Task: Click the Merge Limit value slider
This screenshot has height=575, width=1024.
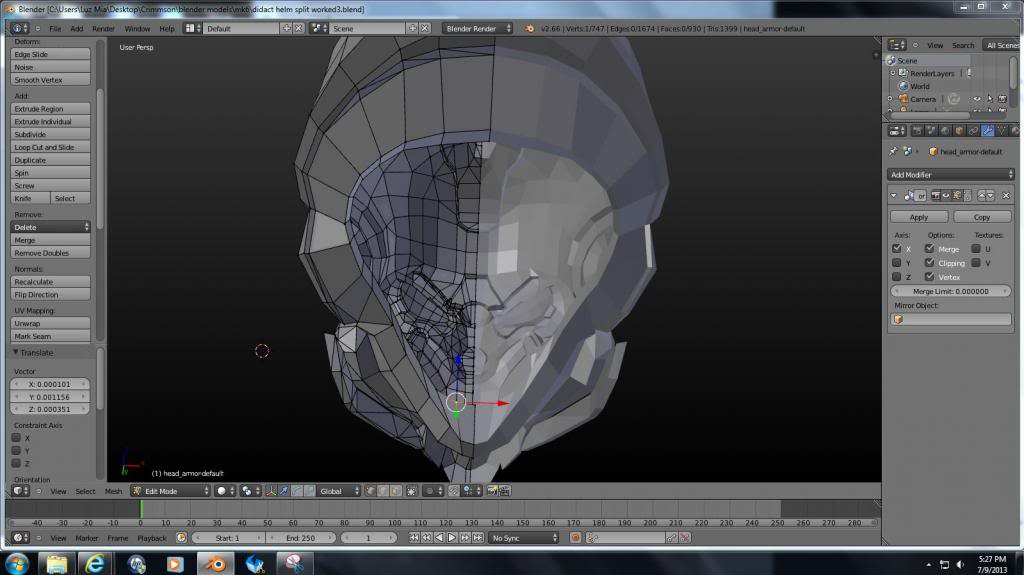Action: (951, 291)
